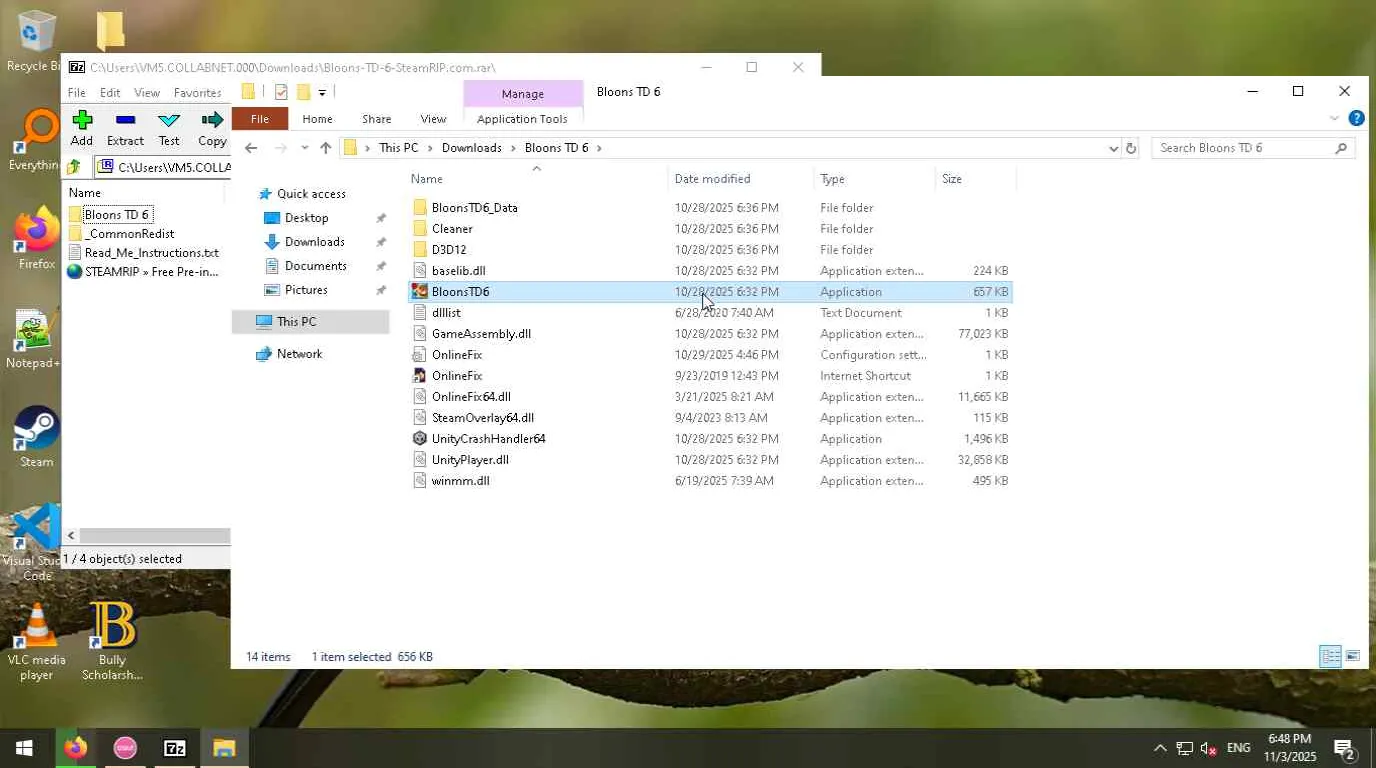Click the Test button in 7-Zip
The width and height of the screenshot is (1376, 768).
[169, 128]
